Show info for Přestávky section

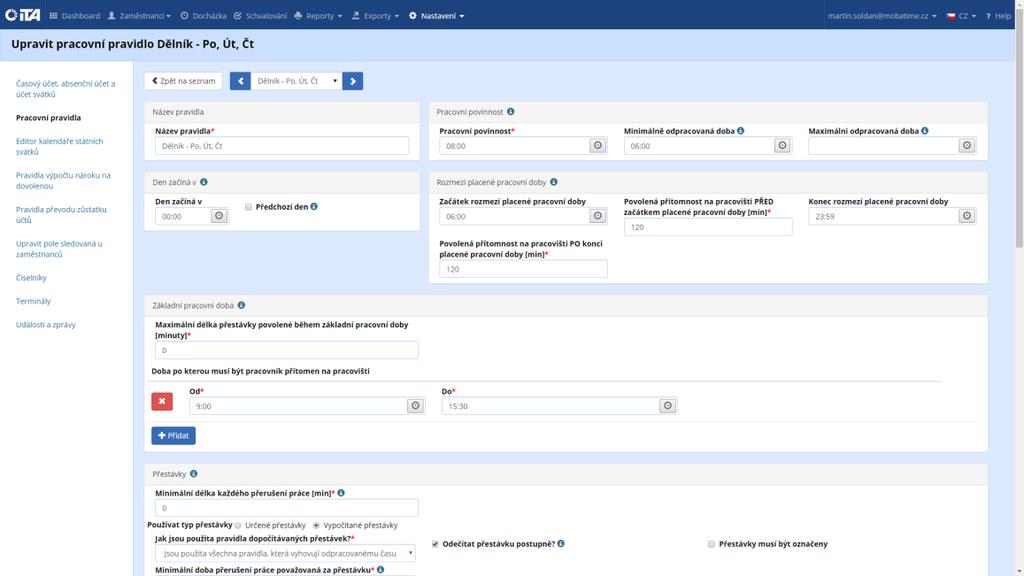pyautogui.click(x=194, y=473)
